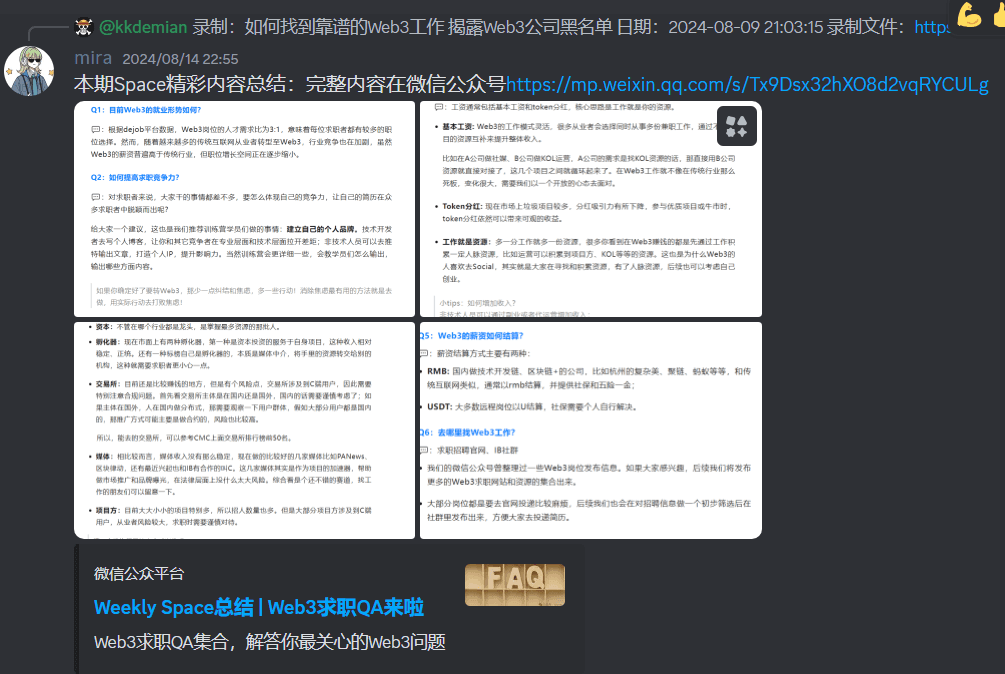Open the image listing 资本, 孵化器, 交易所

pyautogui.click(x=245, y=430)
